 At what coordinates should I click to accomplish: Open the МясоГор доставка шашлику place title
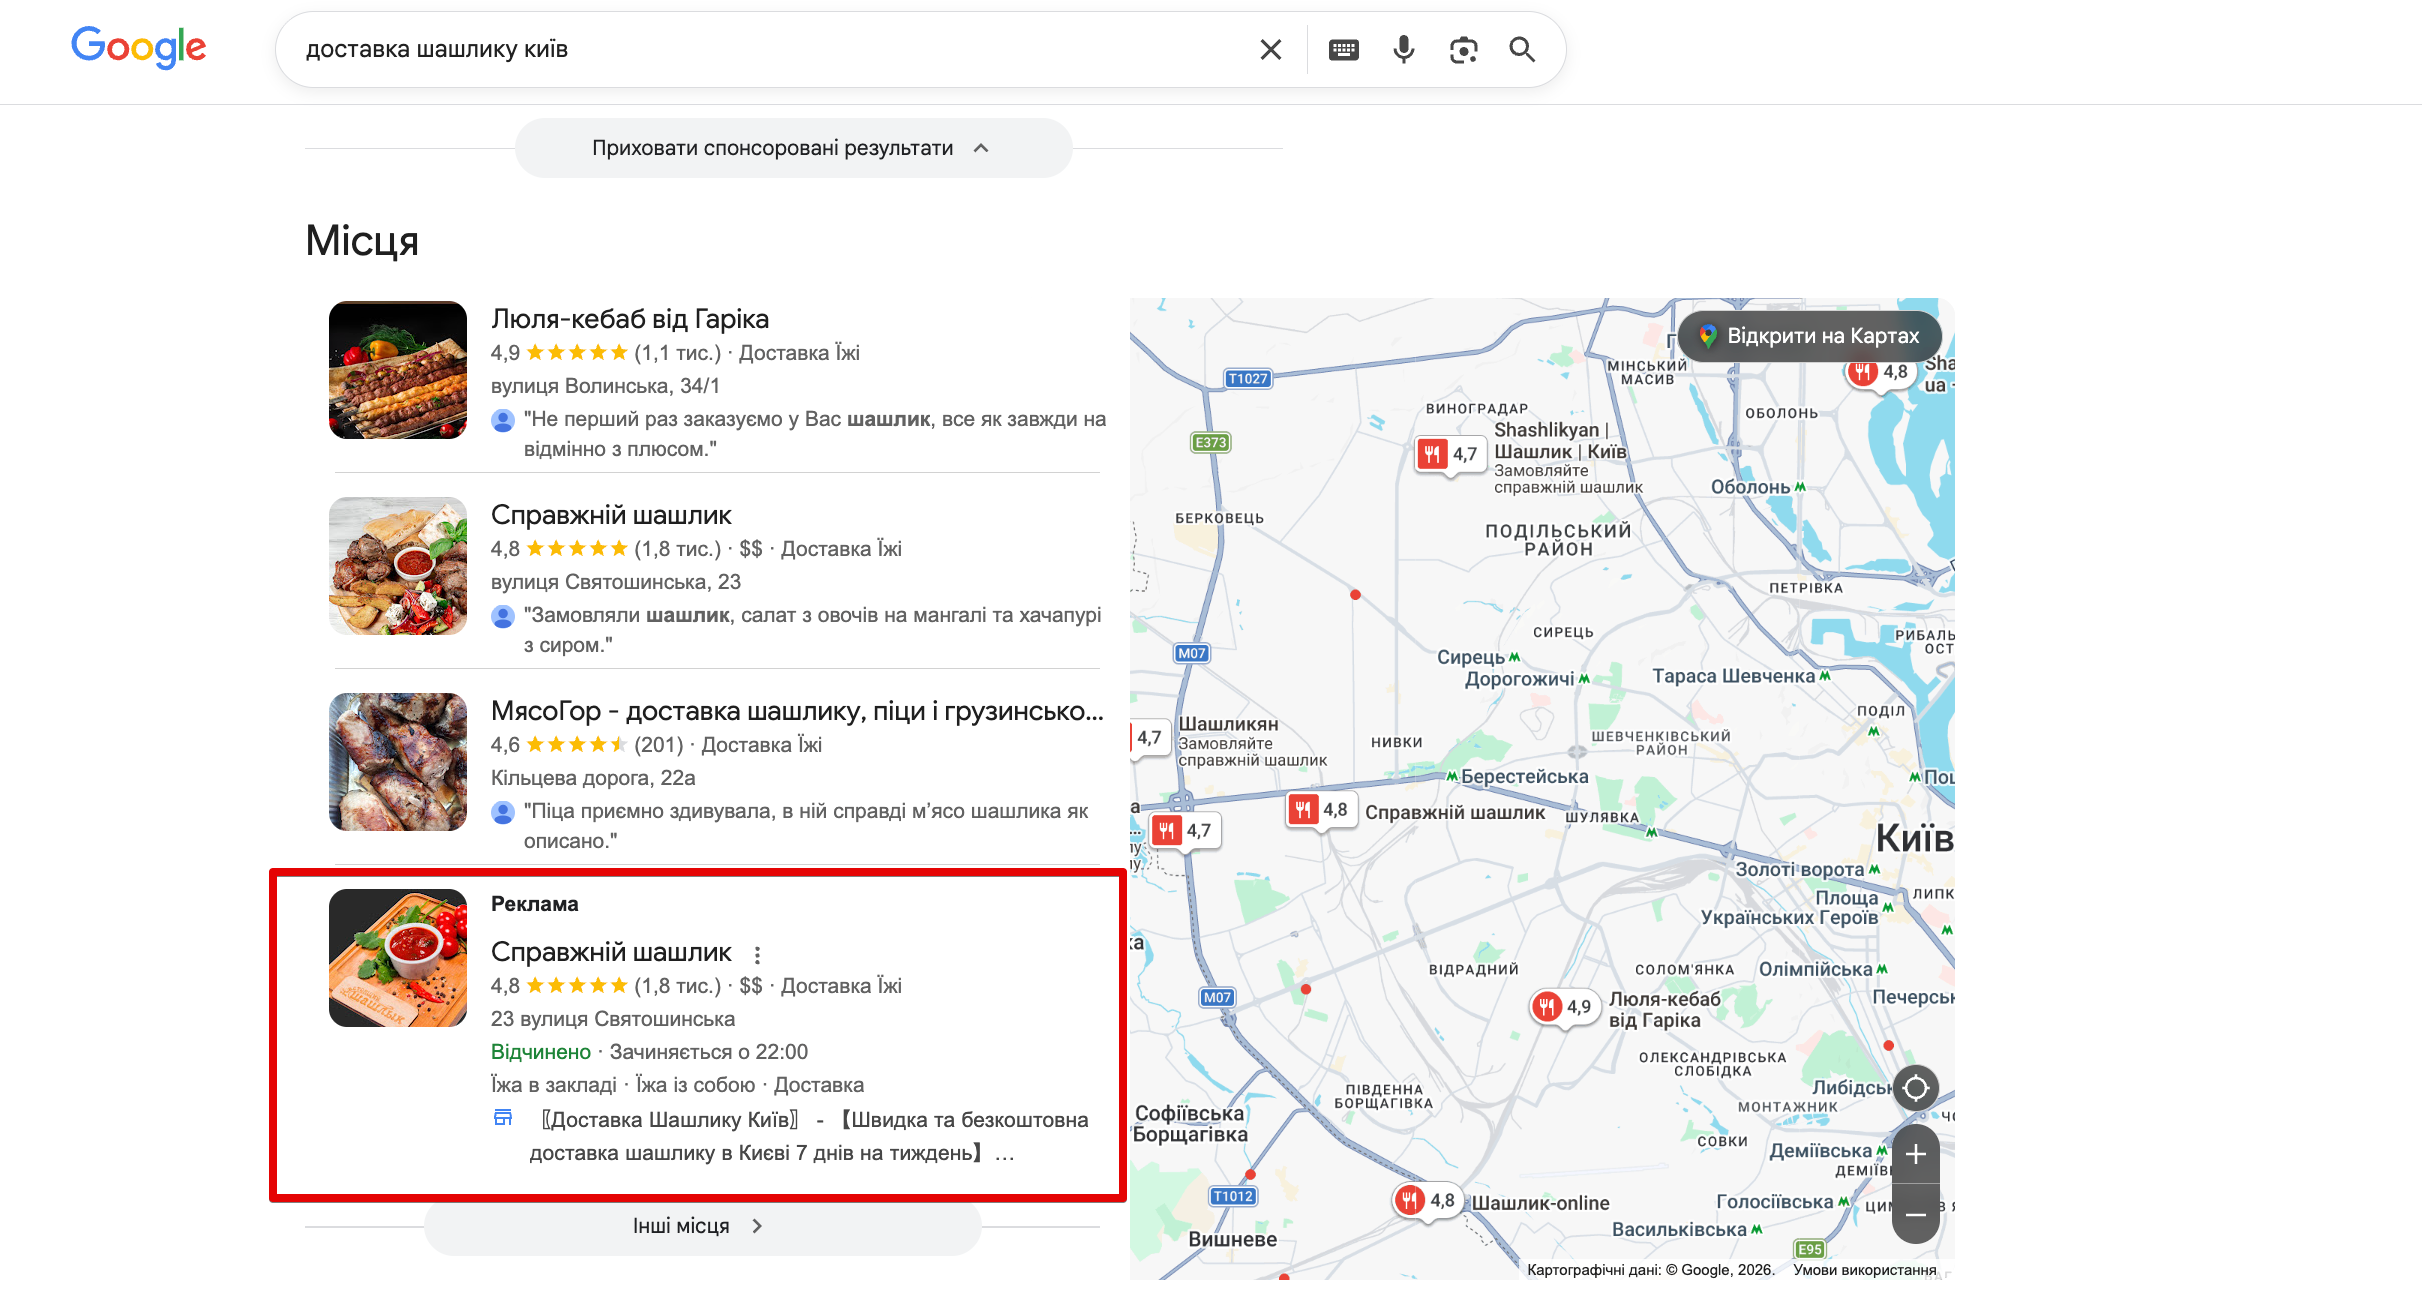coord(797,711)
